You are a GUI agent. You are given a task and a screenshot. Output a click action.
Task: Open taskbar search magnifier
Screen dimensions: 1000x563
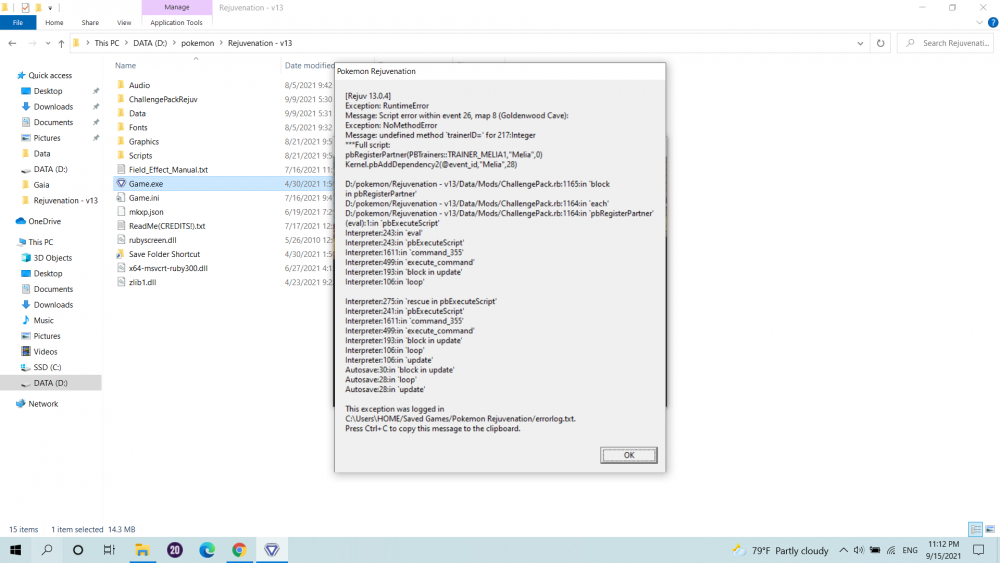point(47,550)
